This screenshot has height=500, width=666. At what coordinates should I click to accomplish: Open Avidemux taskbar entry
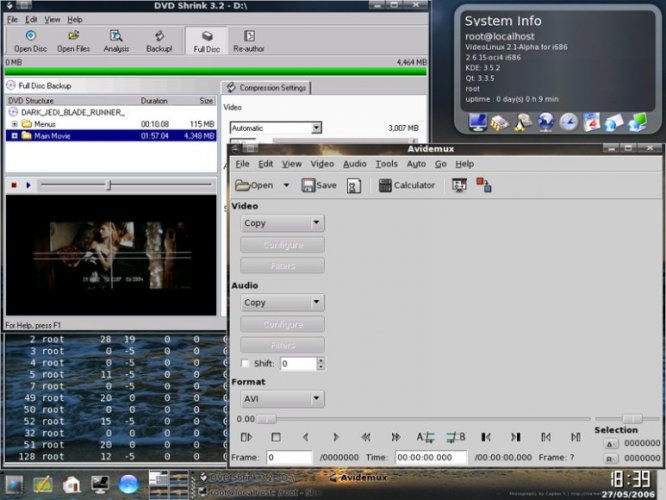click(x=359, y=477)
